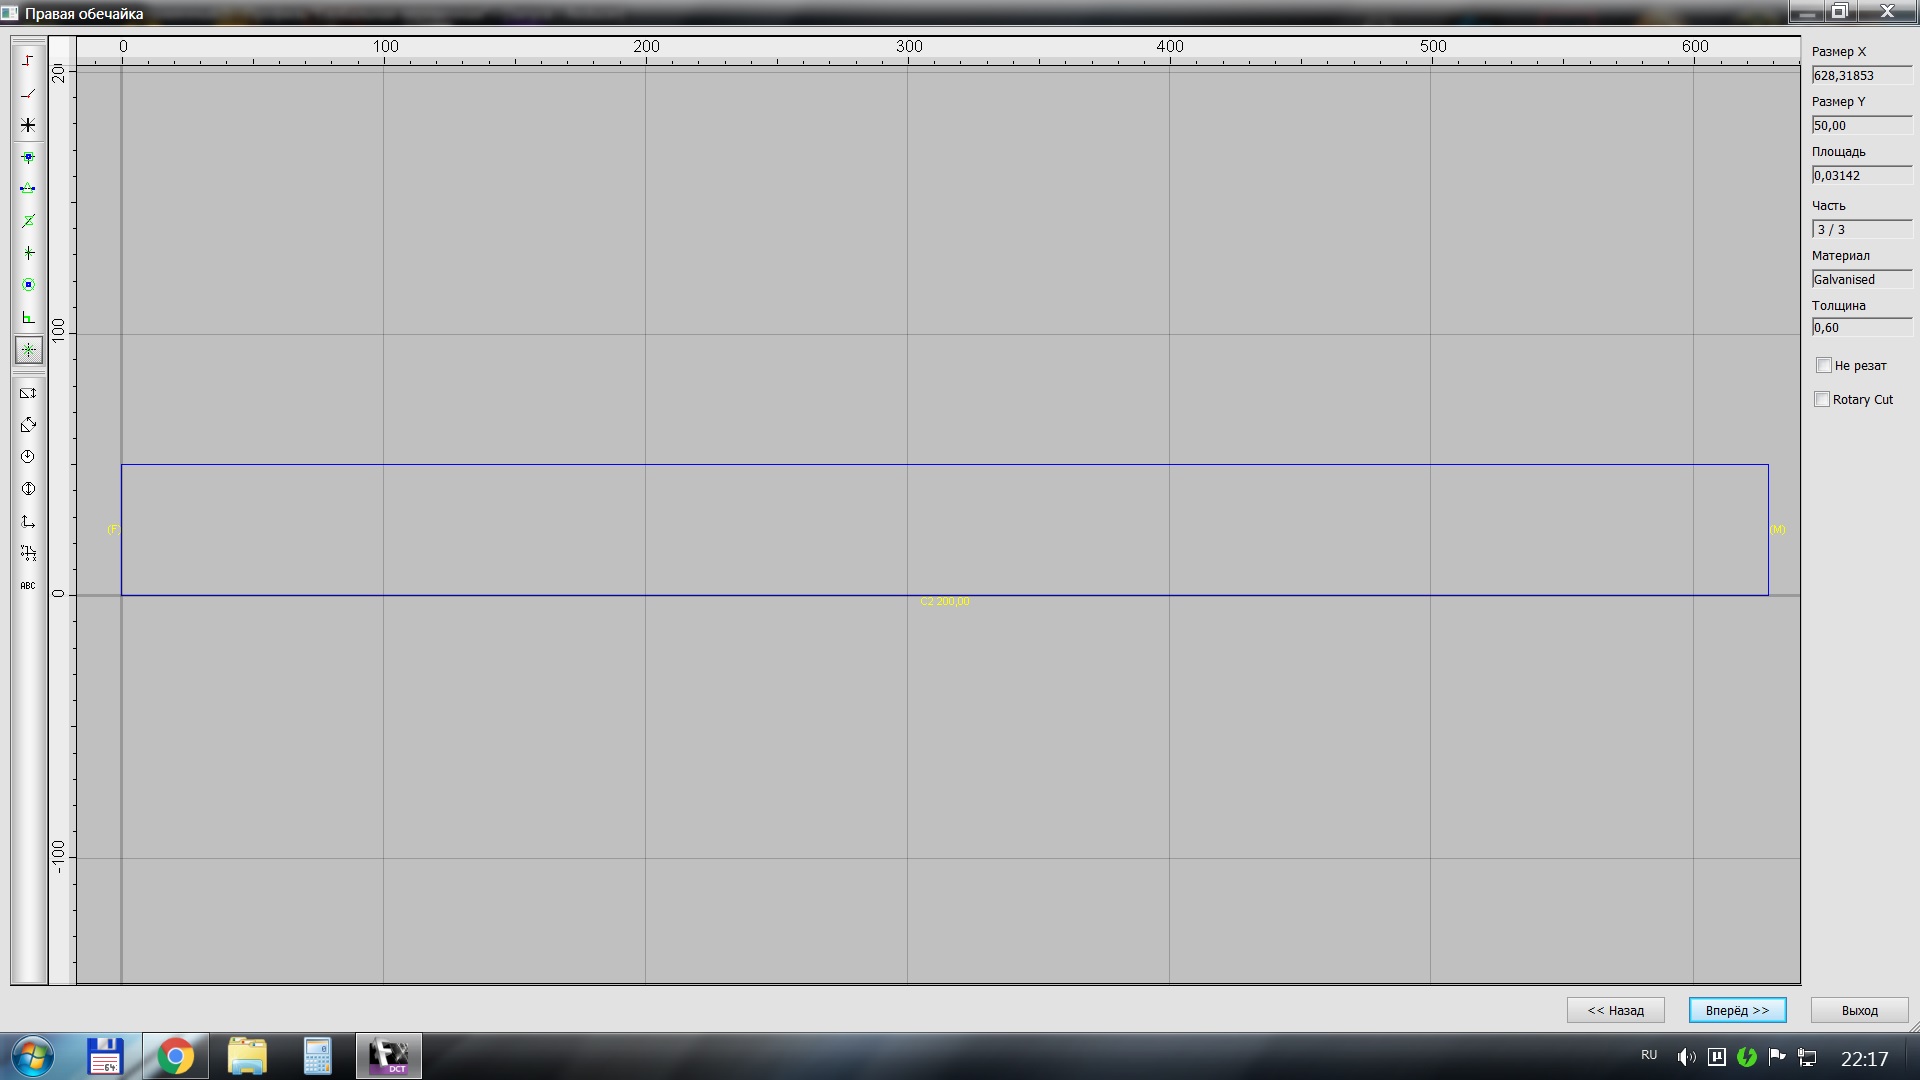Image resolution: width=1920 pixels, height=1080 pixels.
Task: Go back with '<< Назад' button
Action: [1615, 1011]
